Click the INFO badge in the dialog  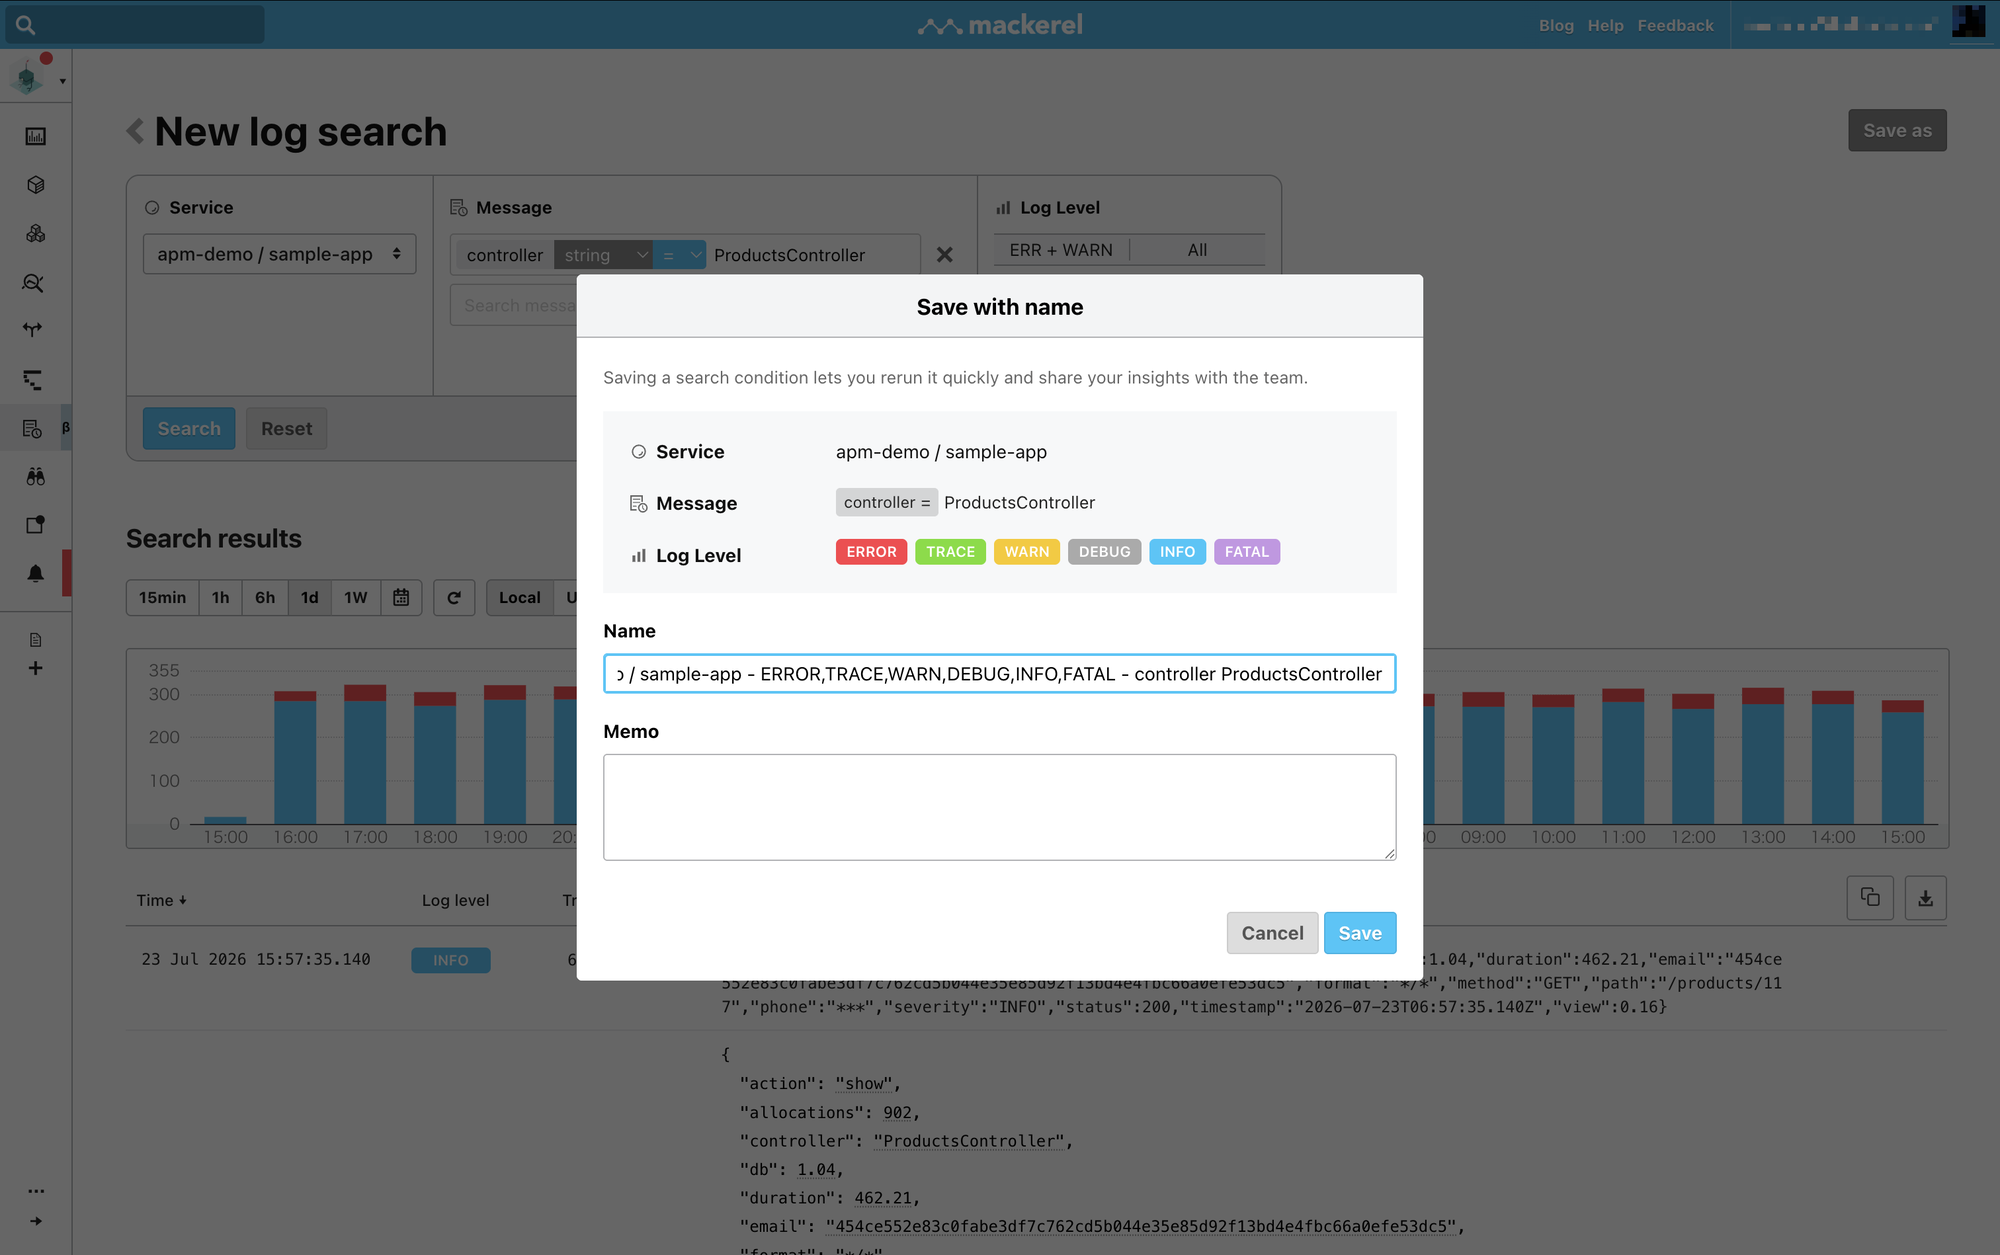pos(1177,552)
